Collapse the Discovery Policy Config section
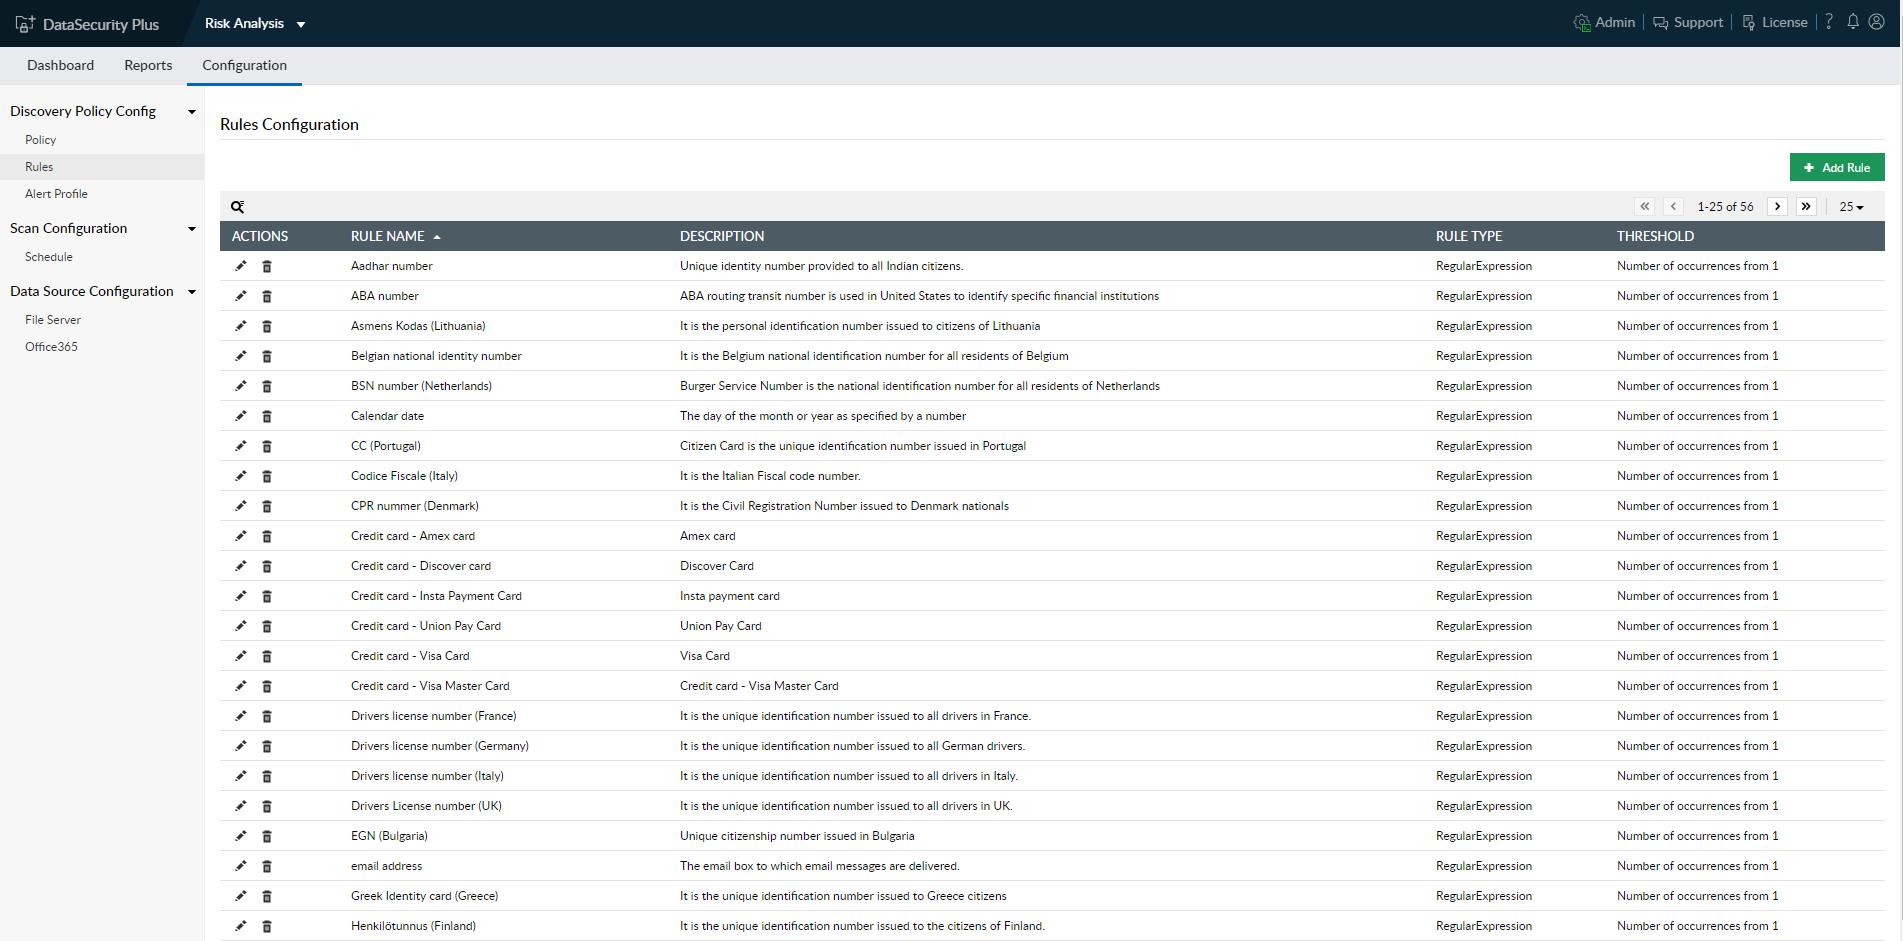Viewport: 1903px width, 941px height. pos(192,112)
